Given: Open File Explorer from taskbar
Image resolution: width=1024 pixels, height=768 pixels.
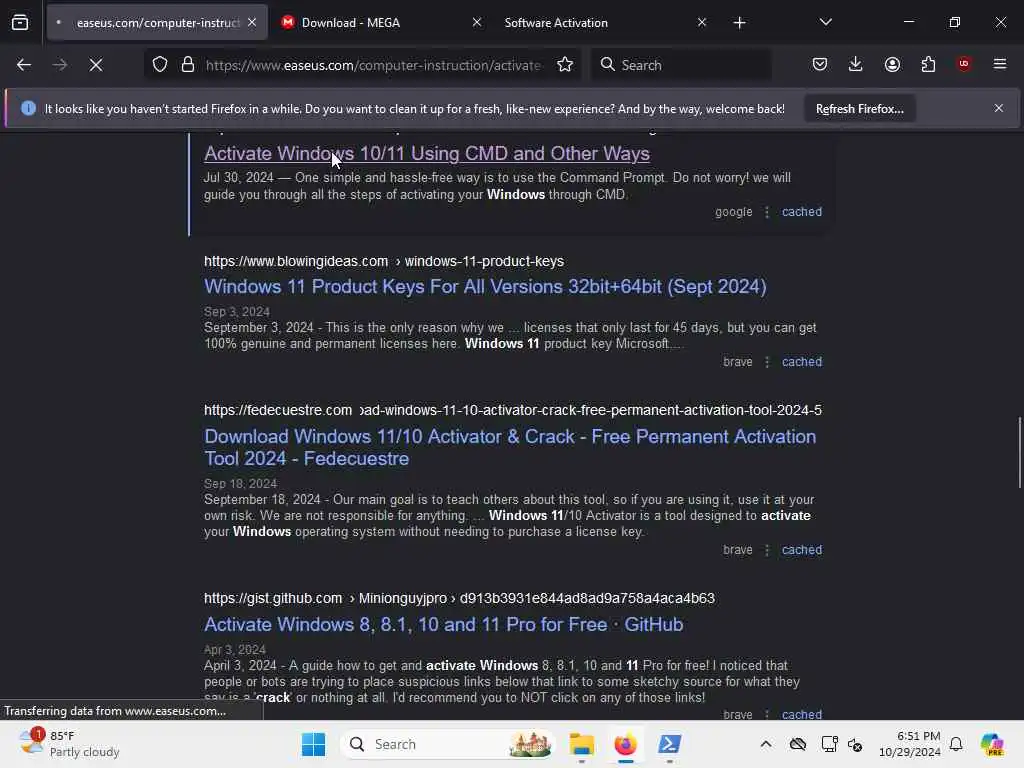Looking at the screenshot, I should coord(581,744).
